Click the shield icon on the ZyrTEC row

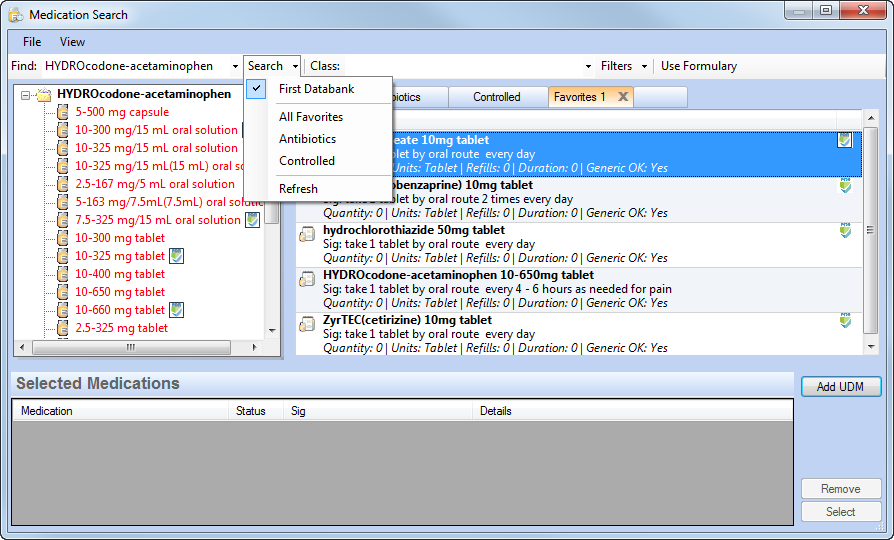[845, 320]
